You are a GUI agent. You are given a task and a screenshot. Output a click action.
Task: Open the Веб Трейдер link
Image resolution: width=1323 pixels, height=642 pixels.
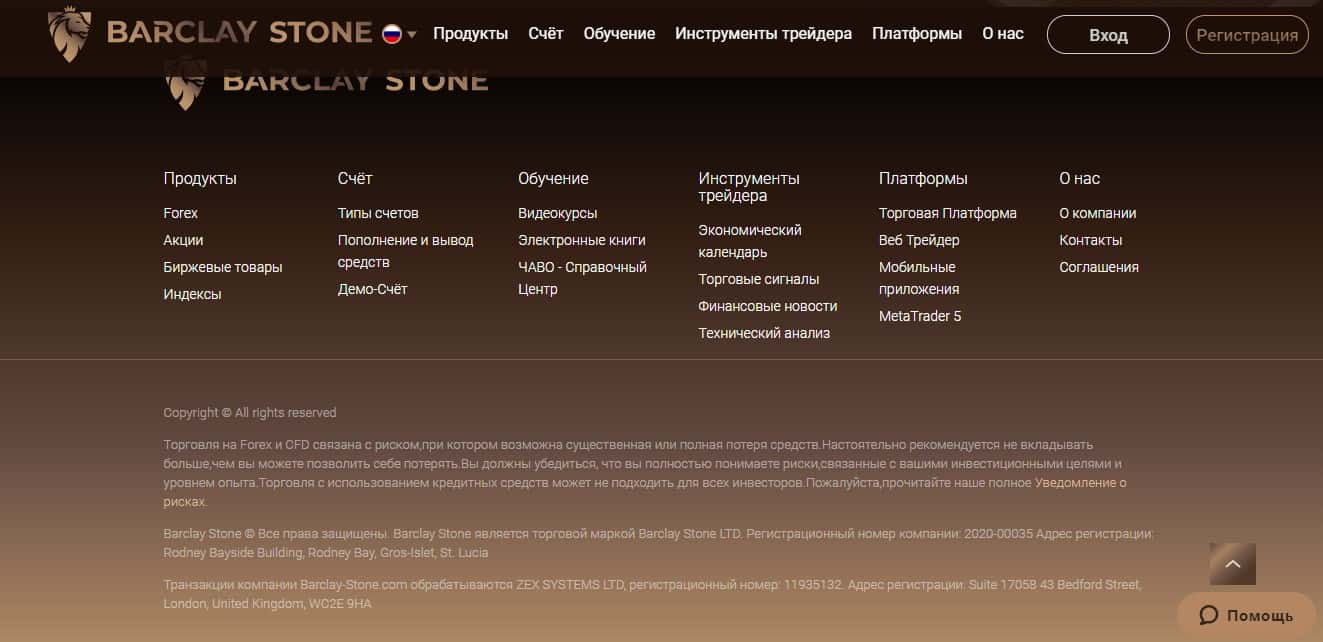(919, 240)
